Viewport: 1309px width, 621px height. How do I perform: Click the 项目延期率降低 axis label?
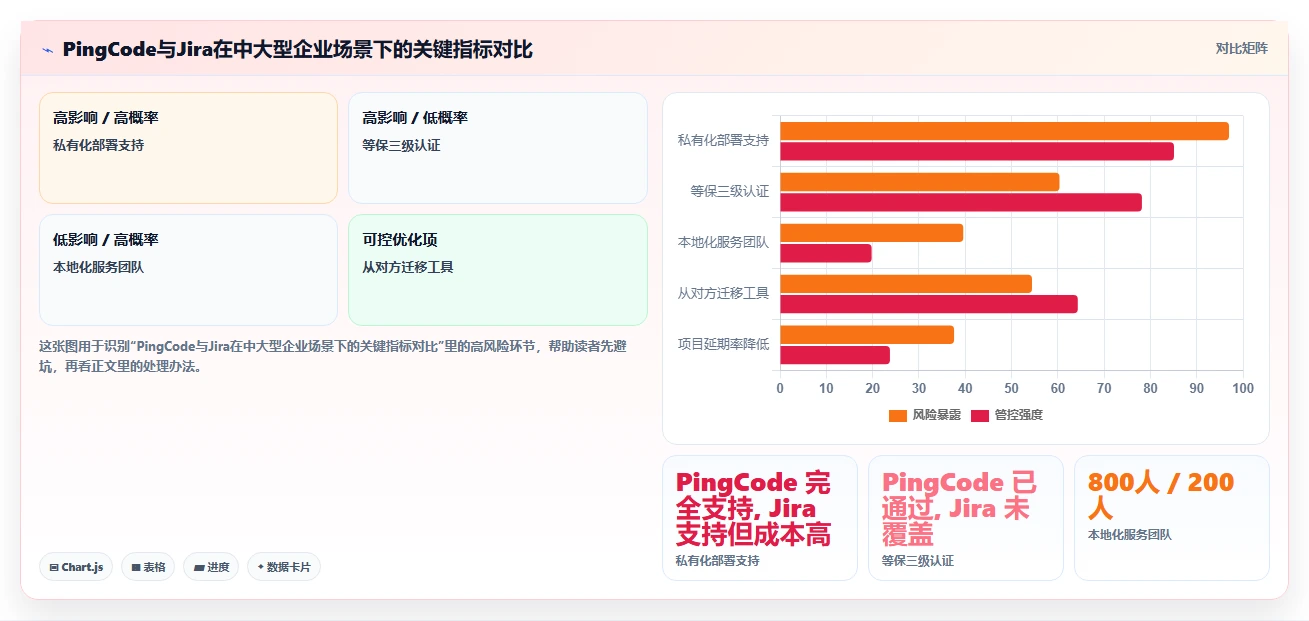(x=723, y=344)
